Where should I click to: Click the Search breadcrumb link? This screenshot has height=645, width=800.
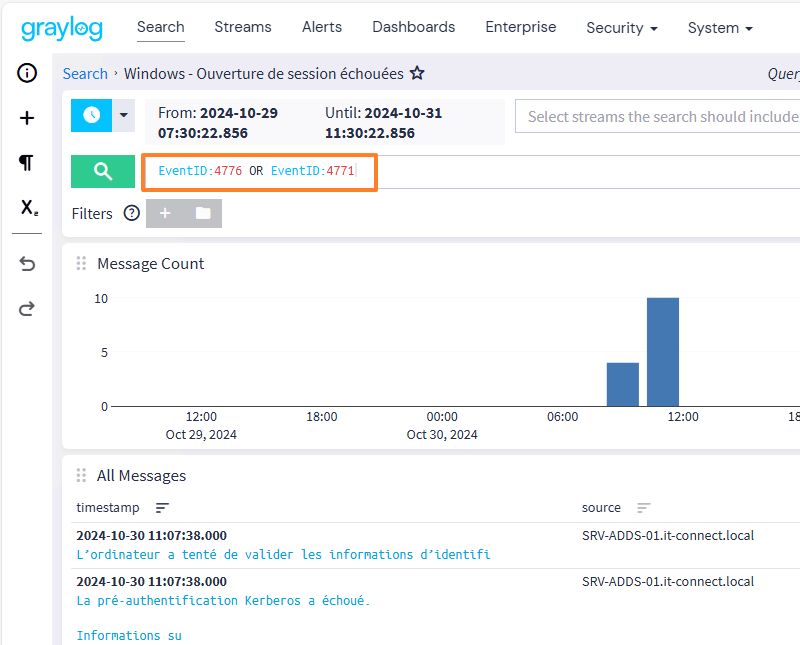[85, 73]
